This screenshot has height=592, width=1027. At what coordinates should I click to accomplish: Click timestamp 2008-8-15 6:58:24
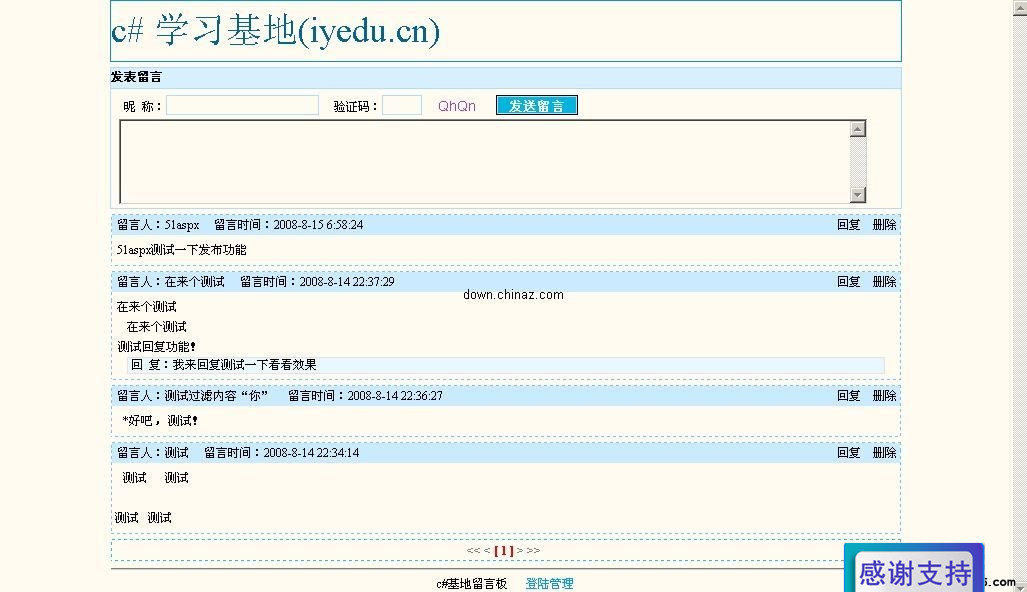318,225
